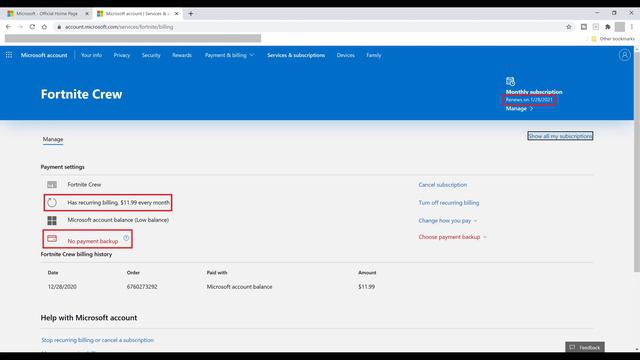The width and height of the screenshot is (640, 360).
Task: Open Stop recurring billing or cancel help link
Action: [x=98, y=340]
